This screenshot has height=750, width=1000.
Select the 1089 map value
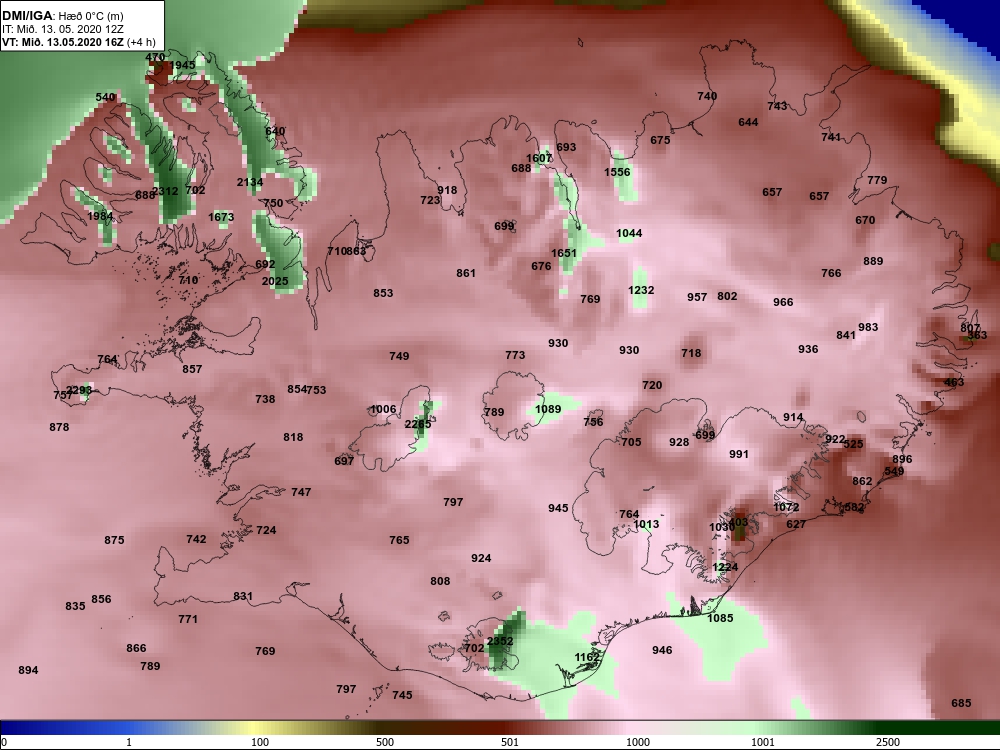(x=548, y=409)
